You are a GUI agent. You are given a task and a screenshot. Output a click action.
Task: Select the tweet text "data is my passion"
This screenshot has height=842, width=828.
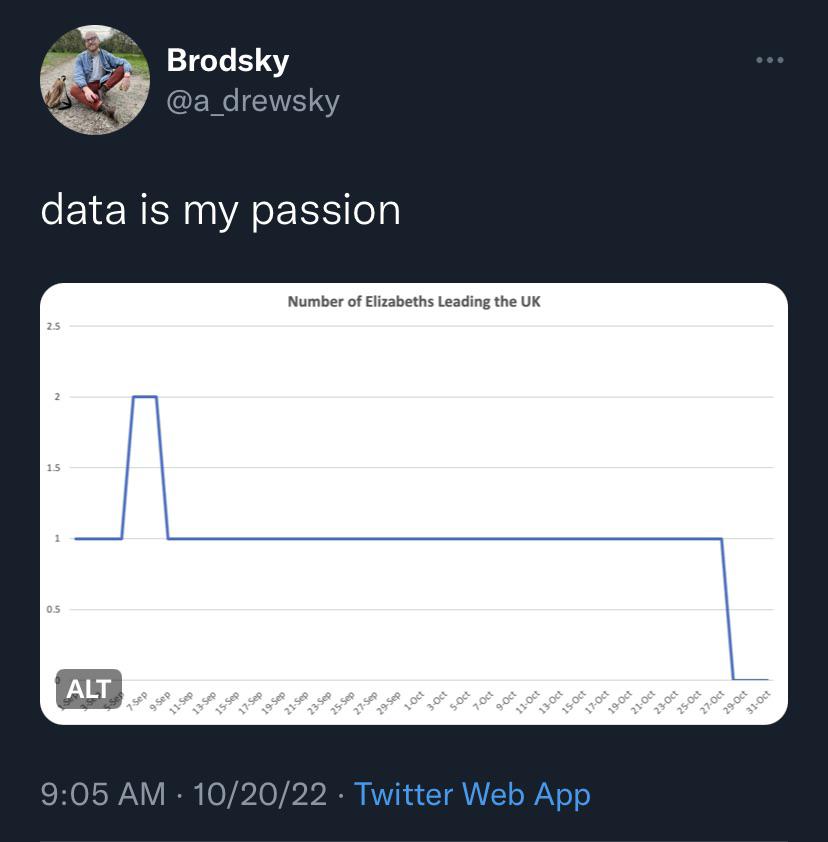[x=221, y=210]
